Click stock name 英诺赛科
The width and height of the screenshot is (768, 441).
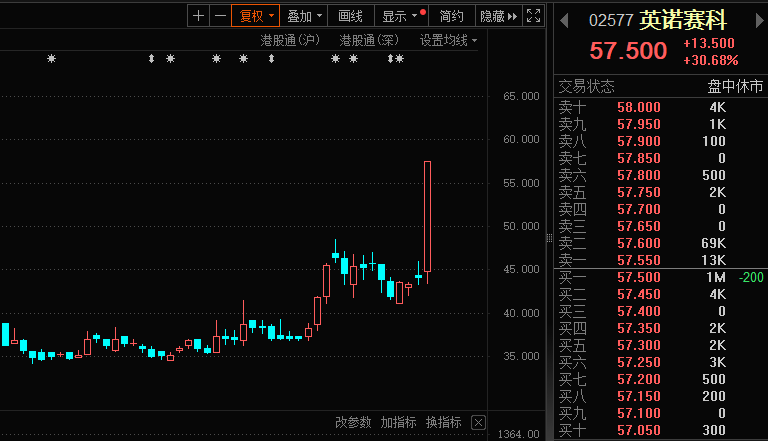pyautogui.click(x=683, y=20)
